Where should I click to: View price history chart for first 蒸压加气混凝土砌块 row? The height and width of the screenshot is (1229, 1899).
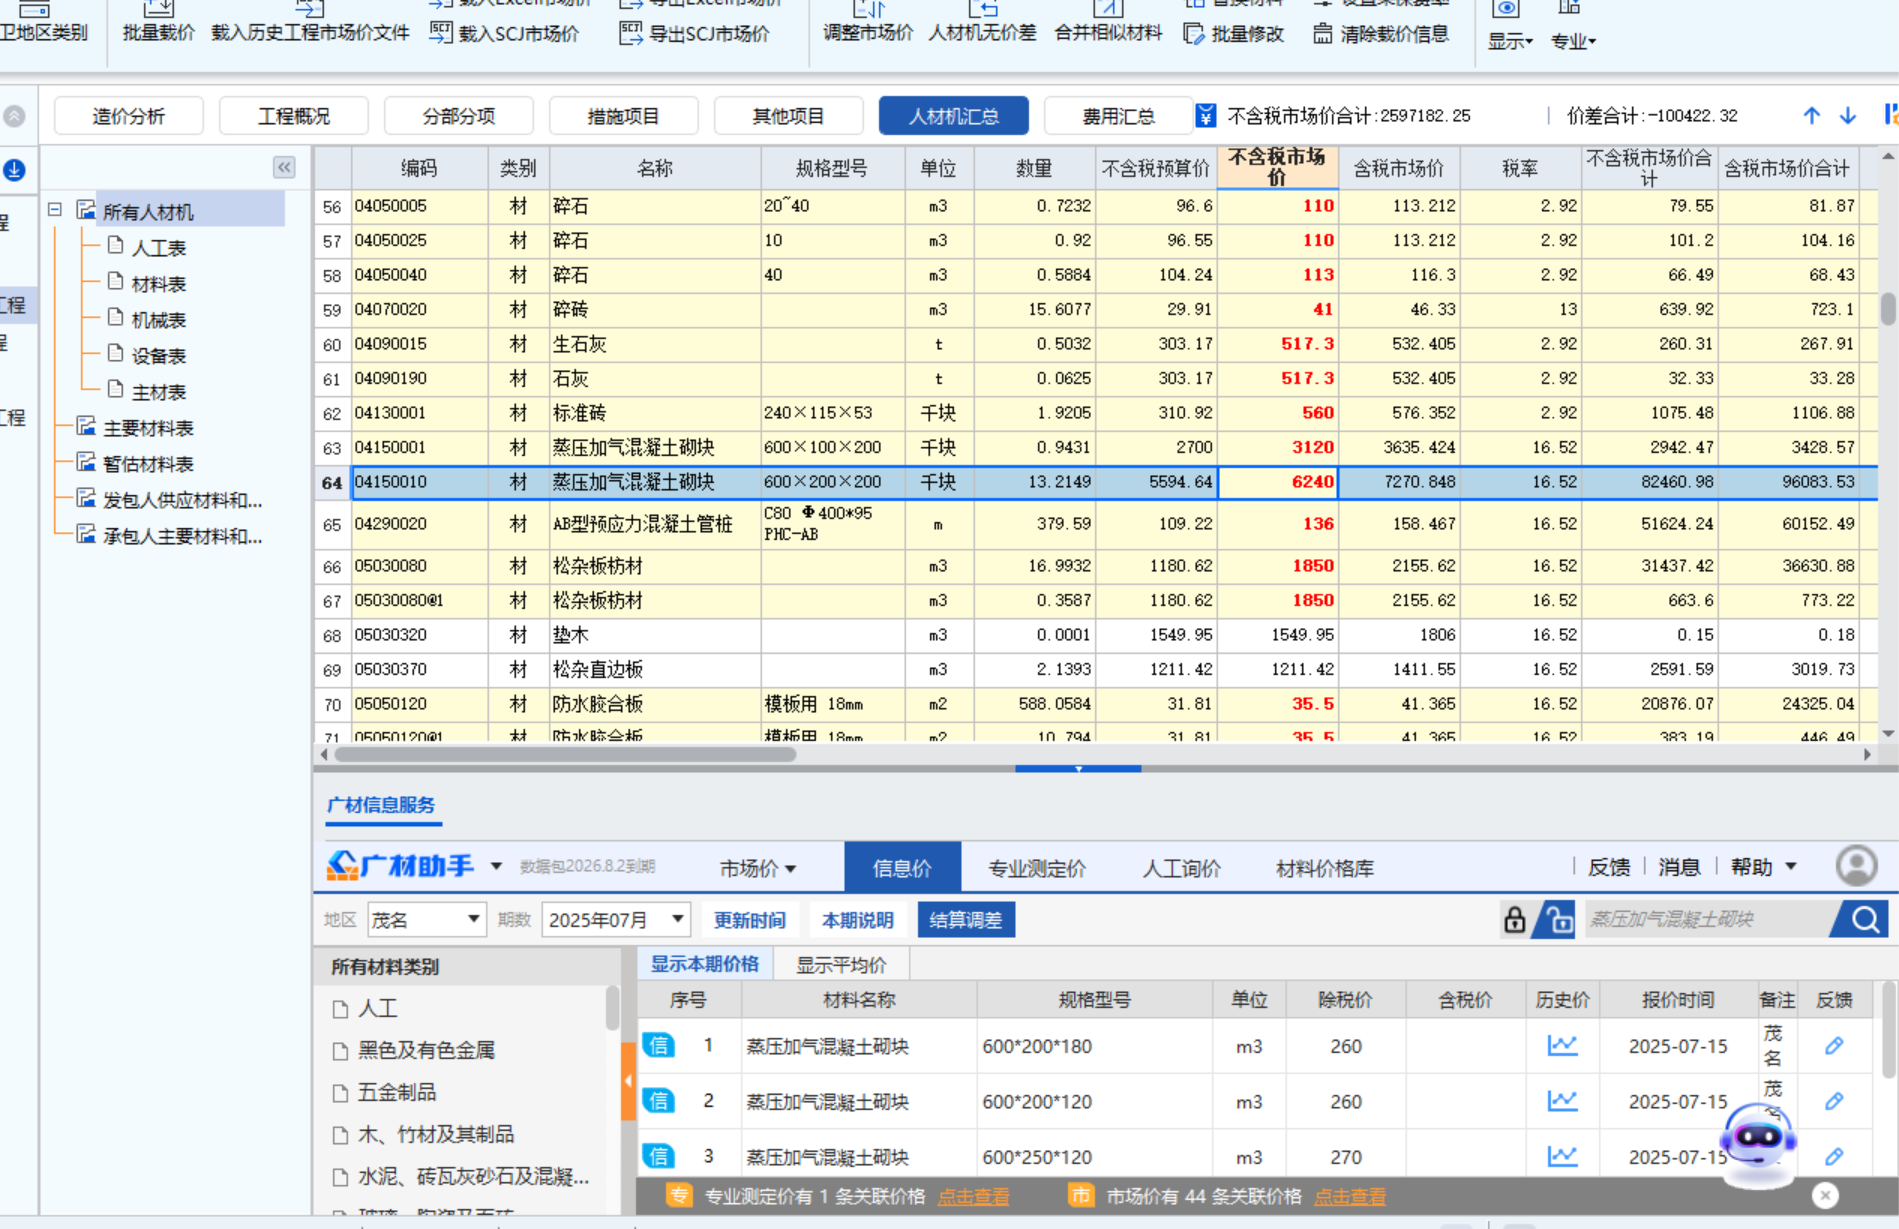coord(1561,1046)
